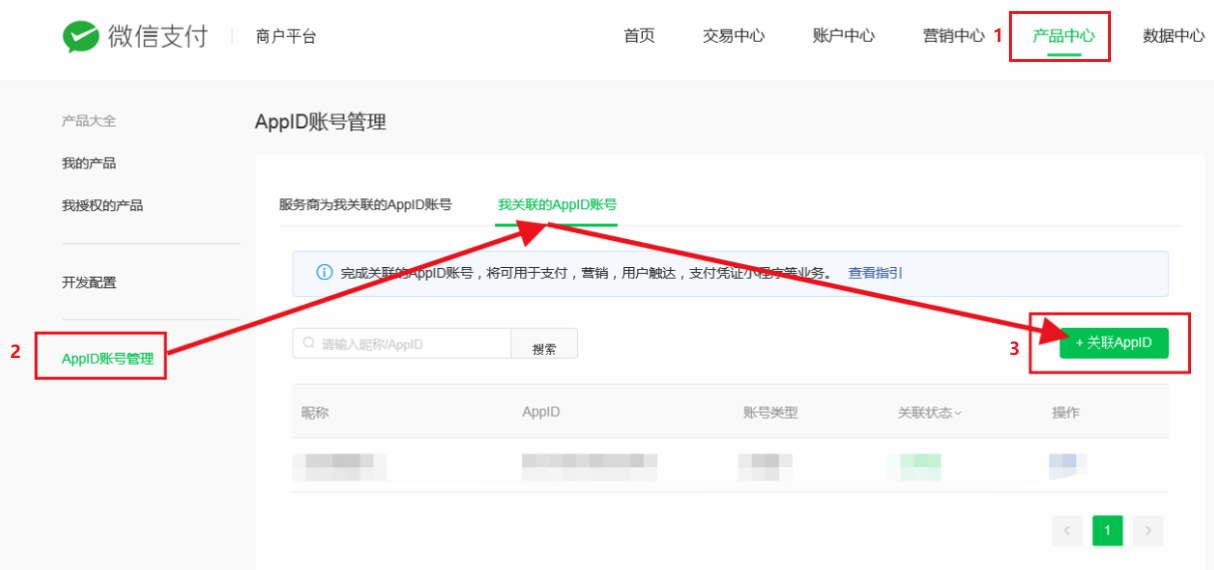The image size is (1214, 570).
Task: Open the 首页 navigation tab
Action: tap(639, 36)
